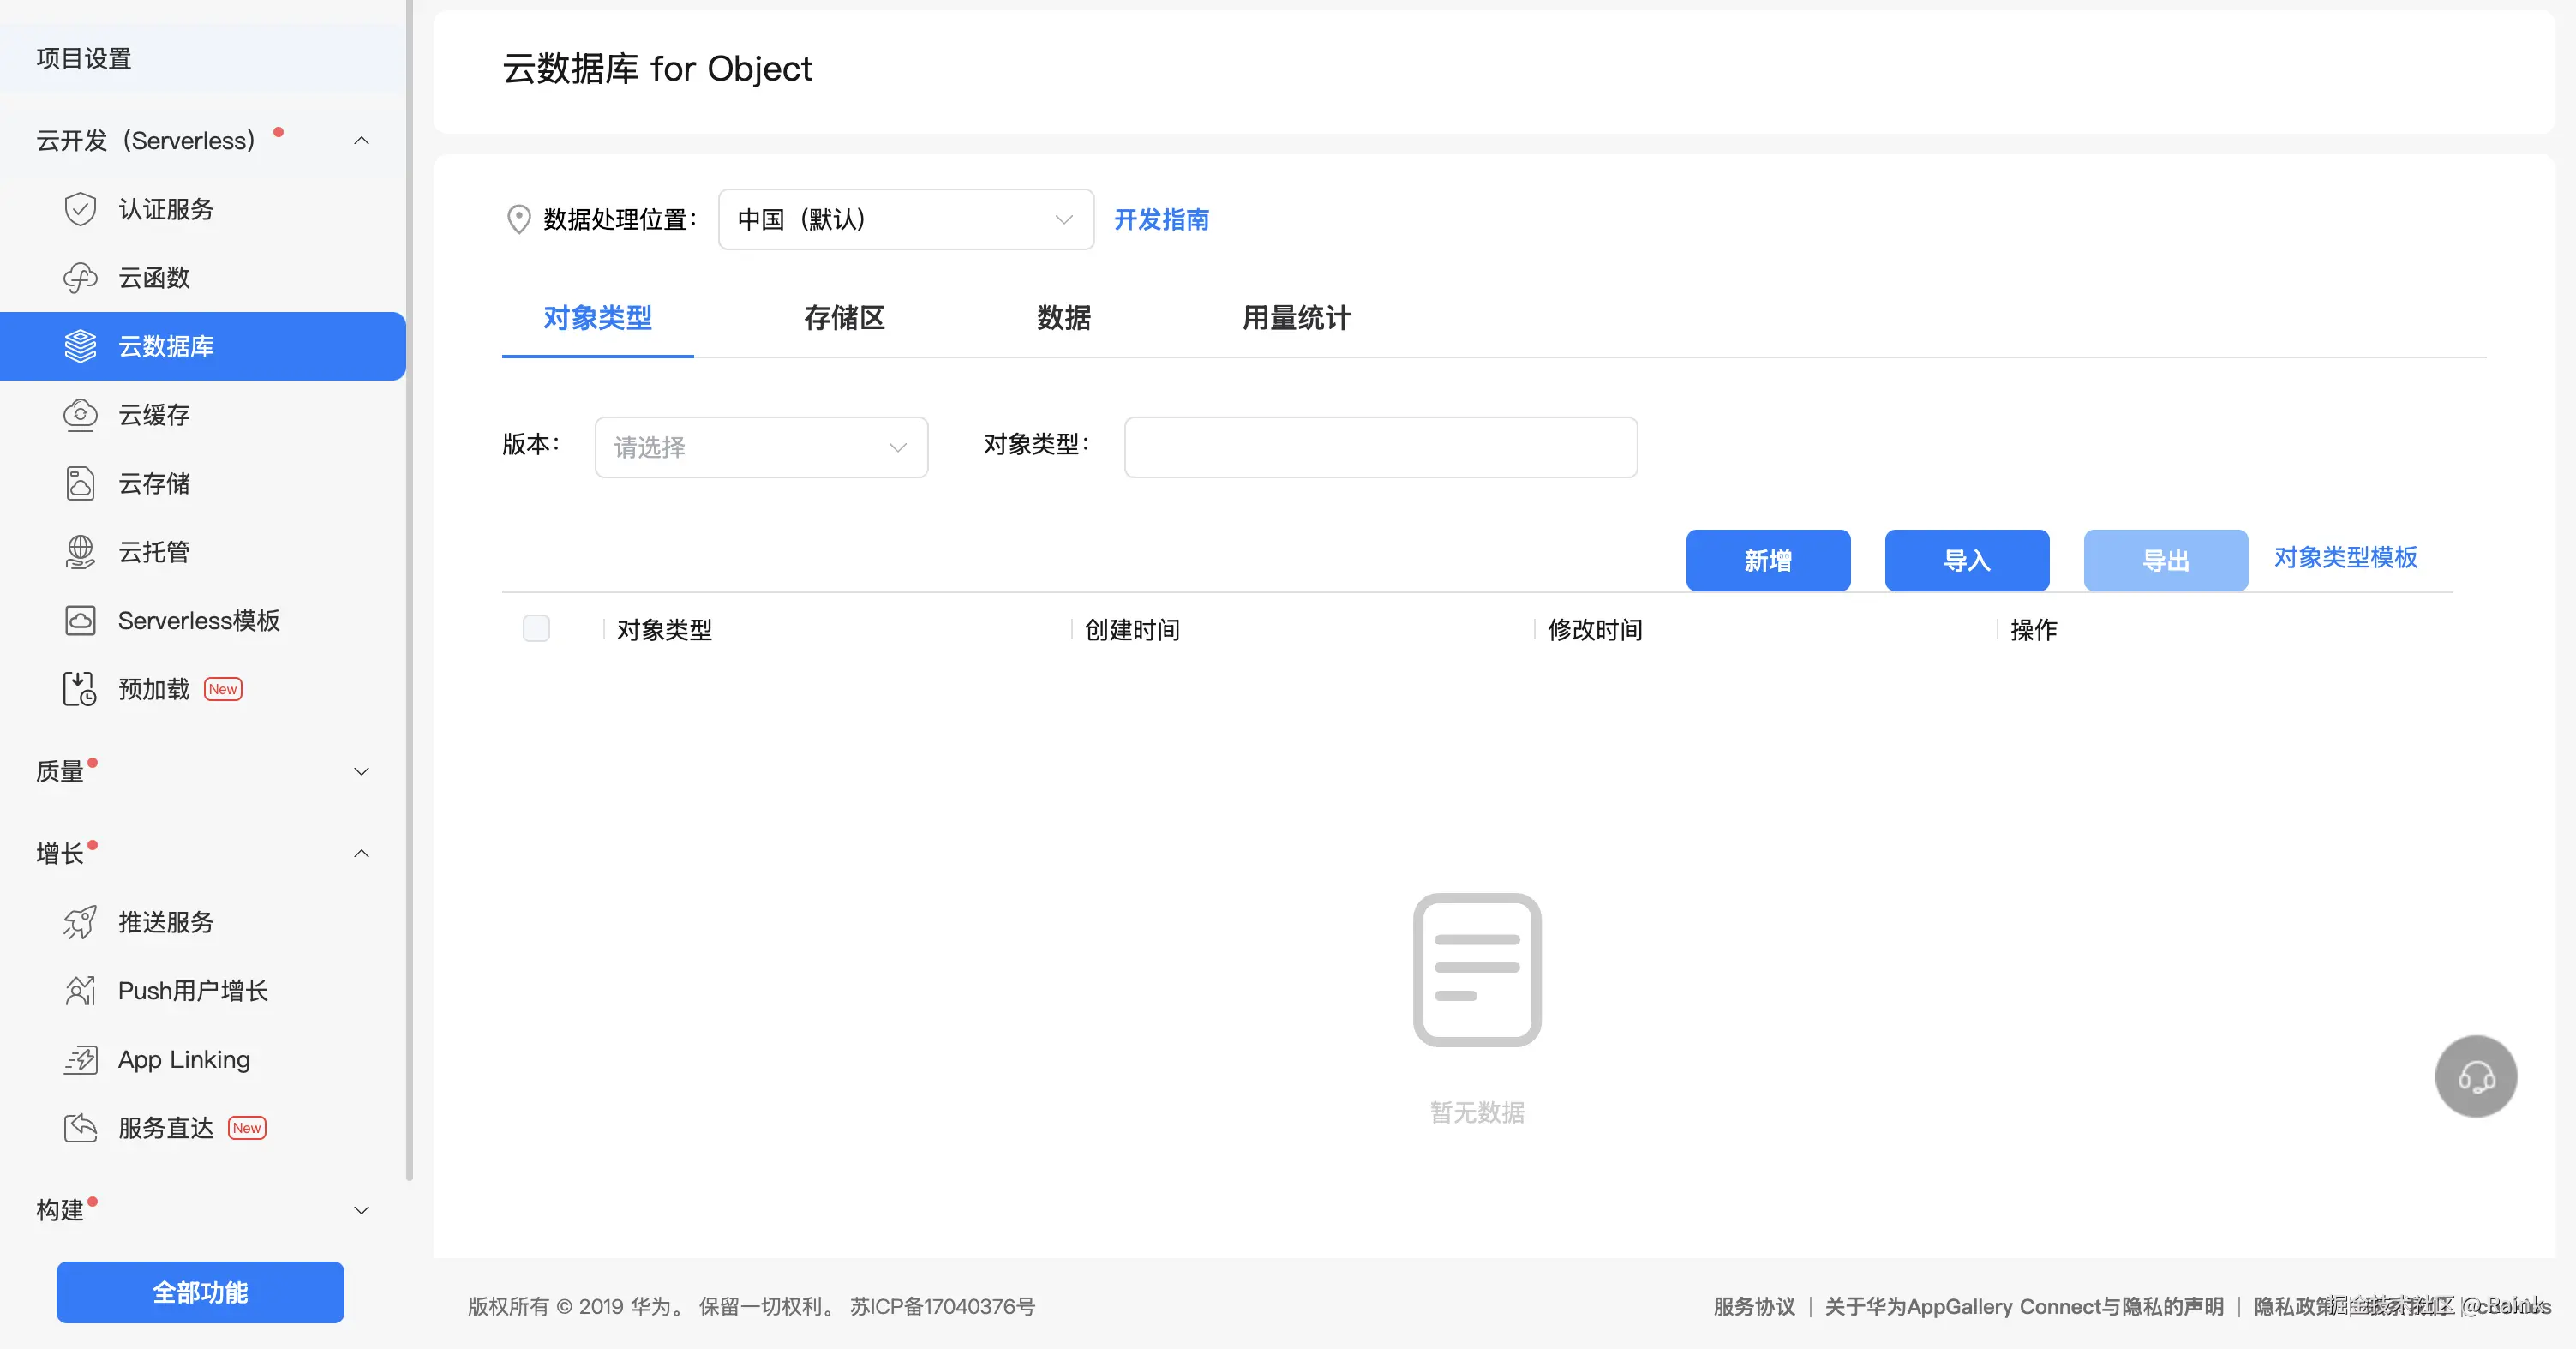Click the floating customer support headset icon
The image size is (2576, 1349).
[x=2475, y=1076]
